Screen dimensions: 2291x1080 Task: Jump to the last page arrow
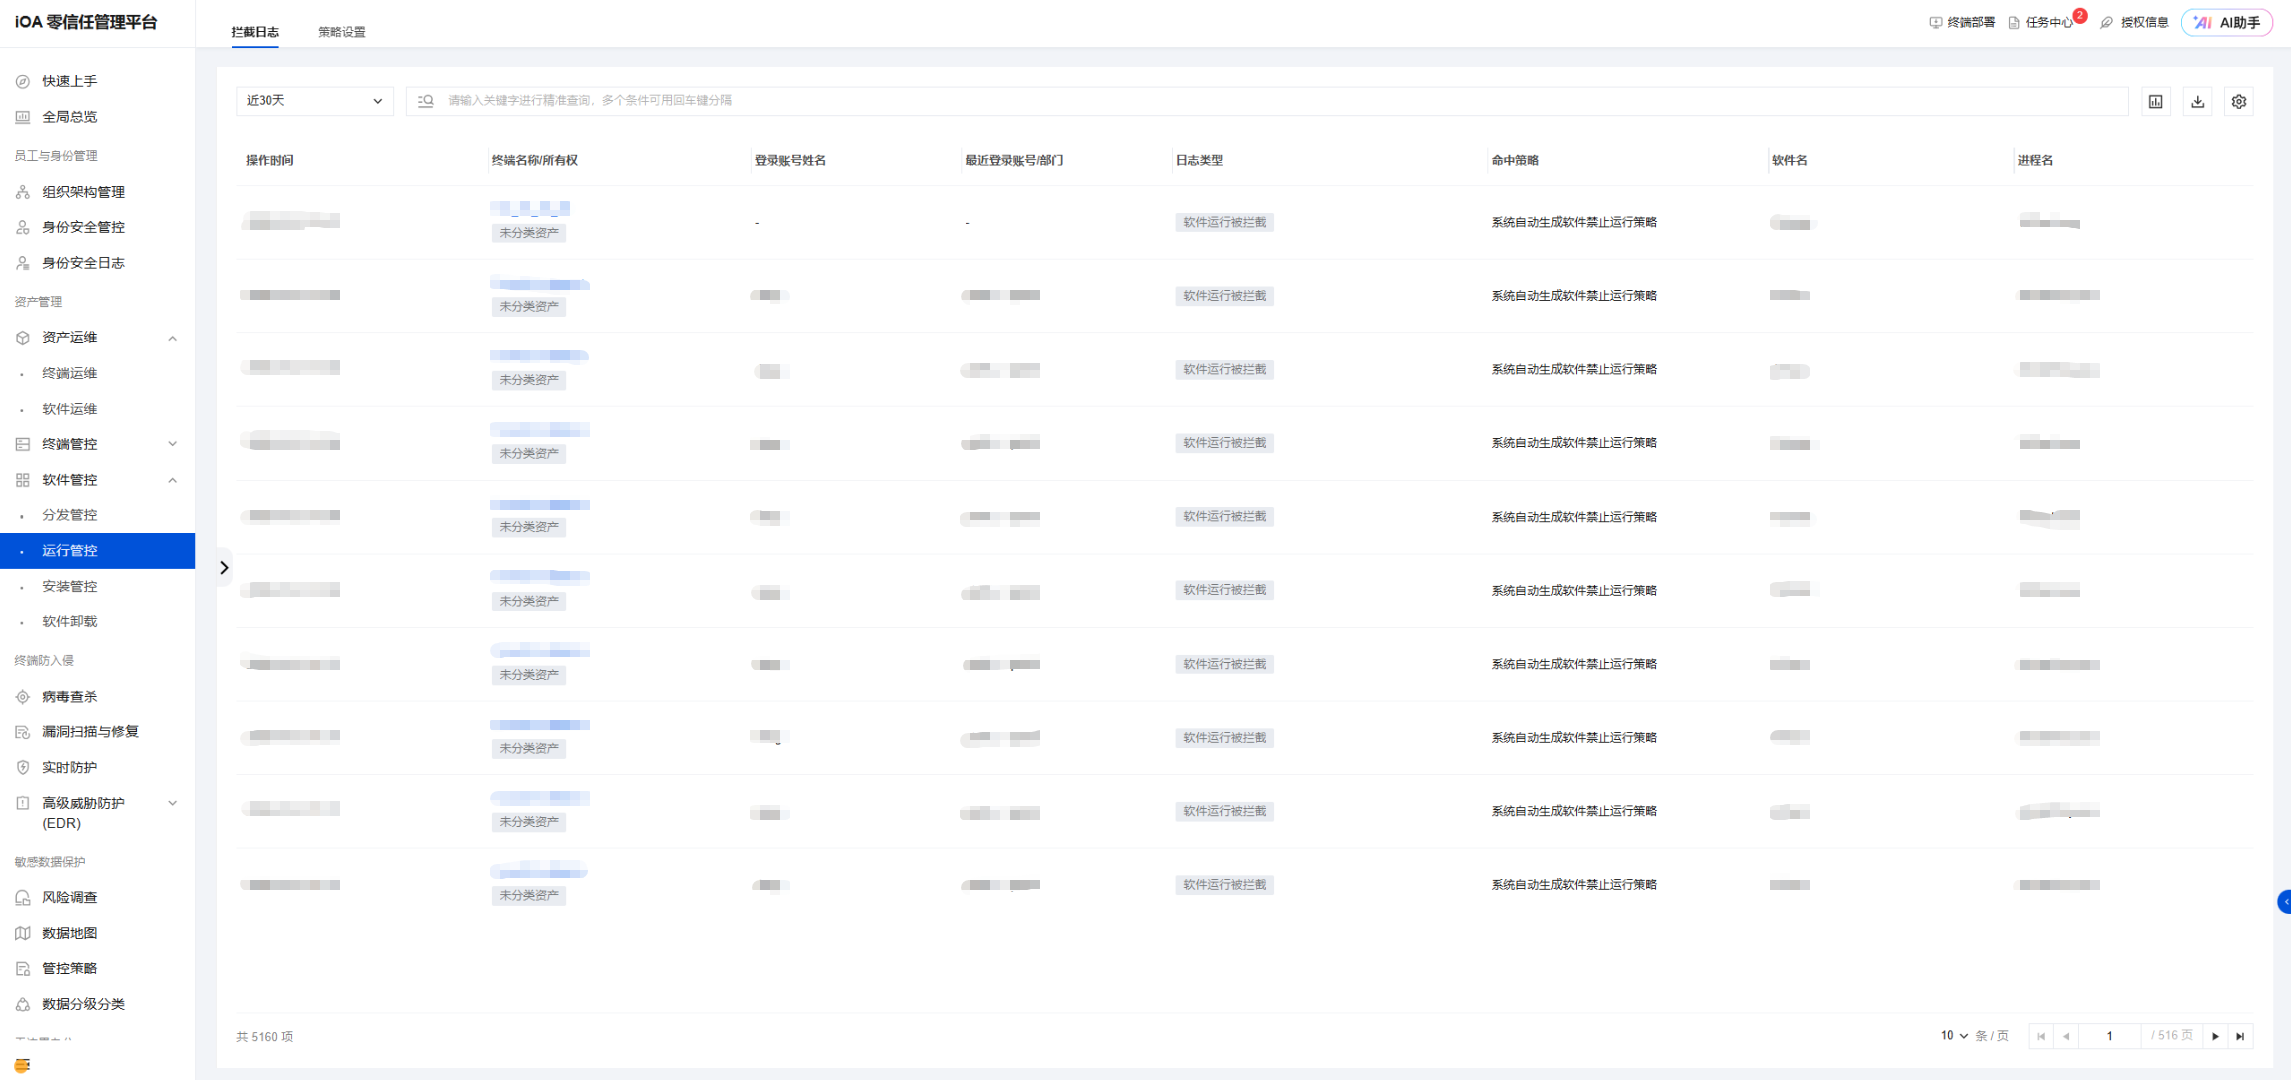(x=2240, y=1036)
